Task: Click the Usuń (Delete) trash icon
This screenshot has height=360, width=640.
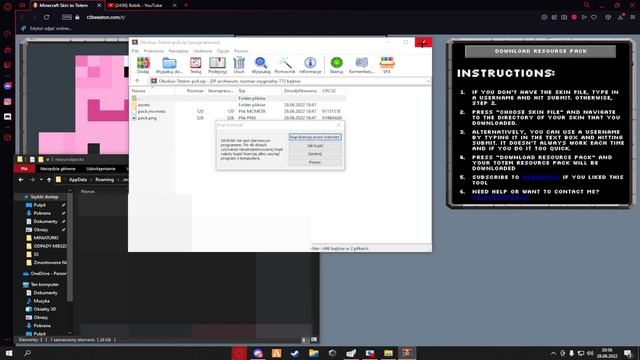Action: (239, 65)
